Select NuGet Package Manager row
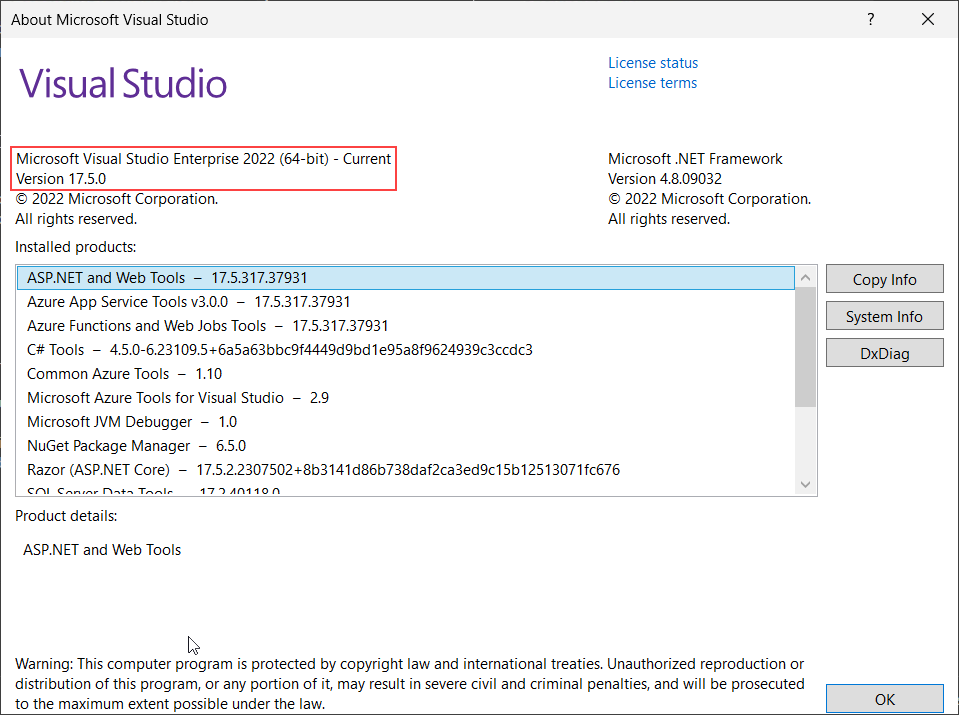 (x=406, y=446)
